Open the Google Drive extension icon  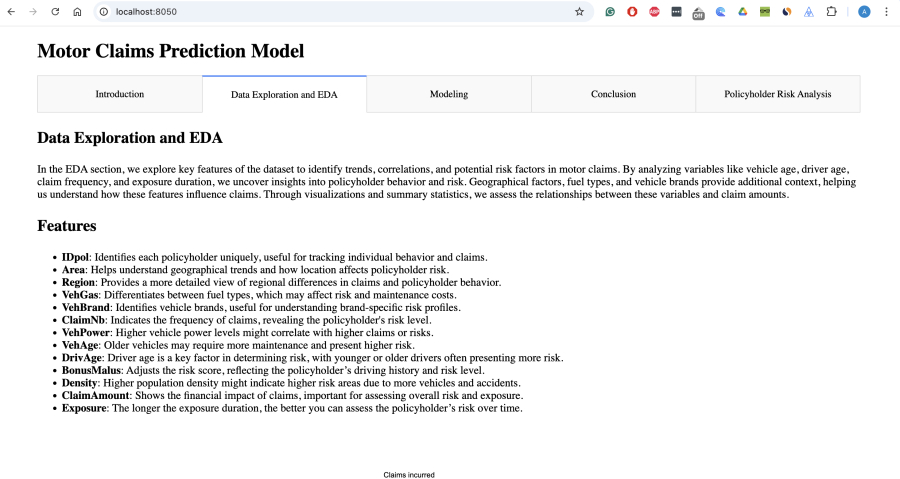tap(742, 12)
